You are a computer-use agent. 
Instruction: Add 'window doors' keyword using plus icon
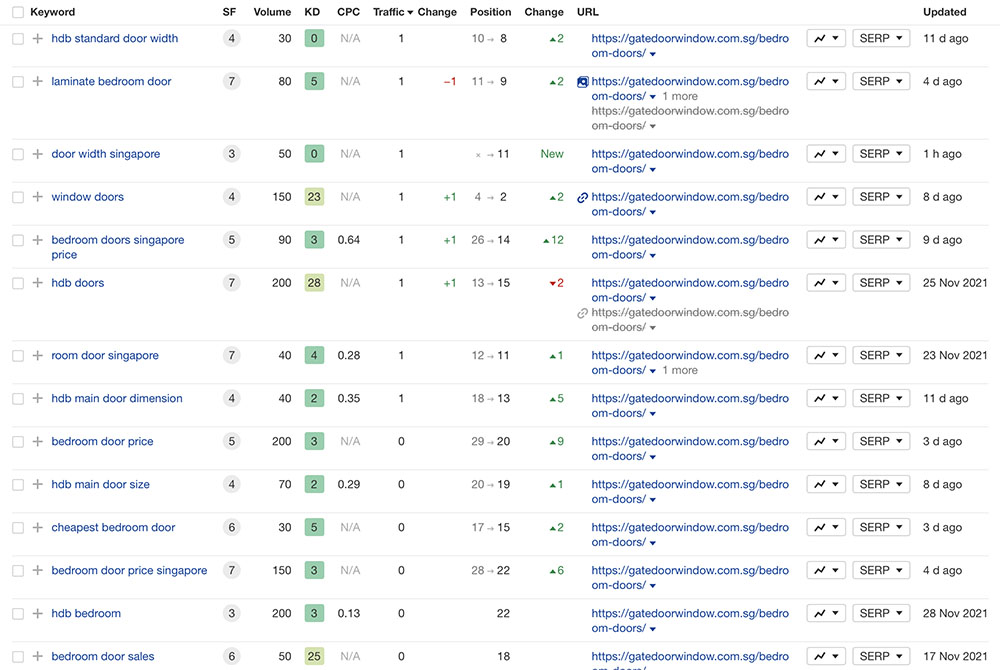37,198
